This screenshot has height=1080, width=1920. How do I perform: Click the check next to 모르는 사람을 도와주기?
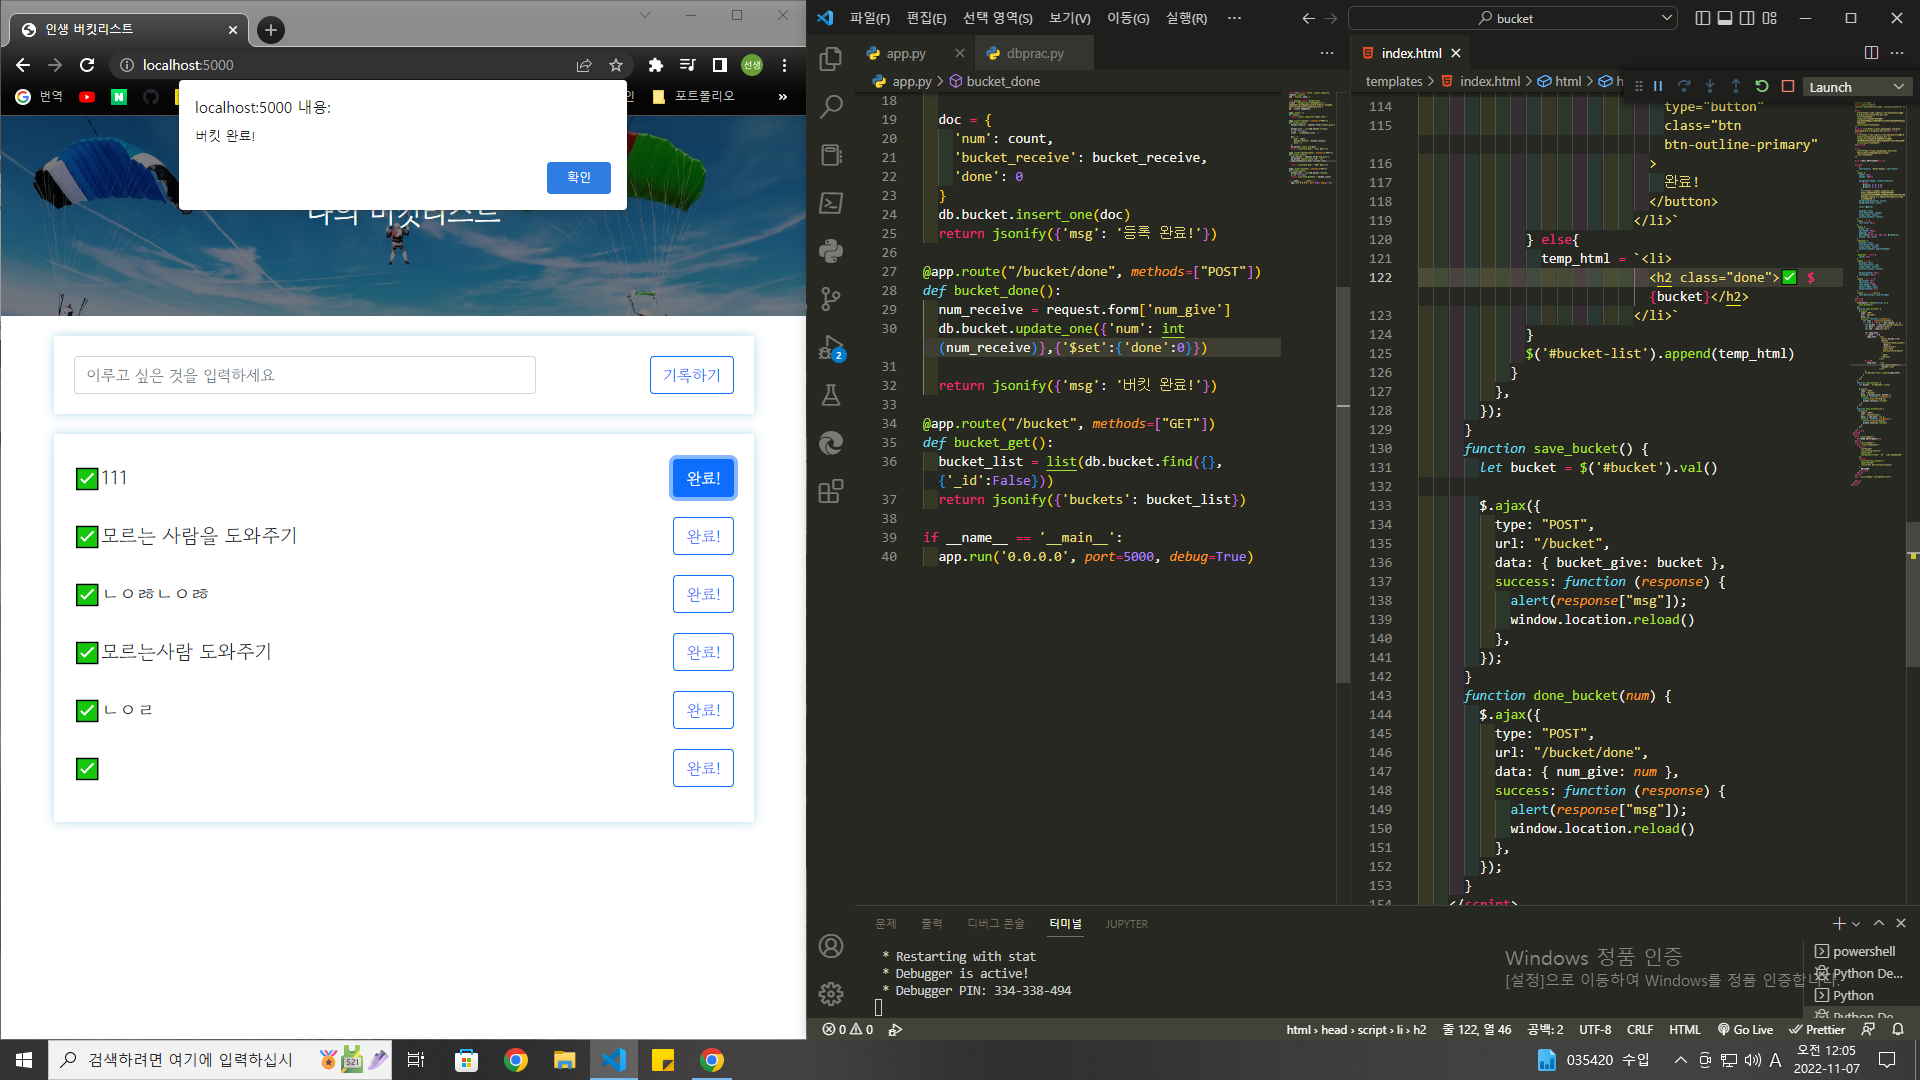tap(87, 536)
